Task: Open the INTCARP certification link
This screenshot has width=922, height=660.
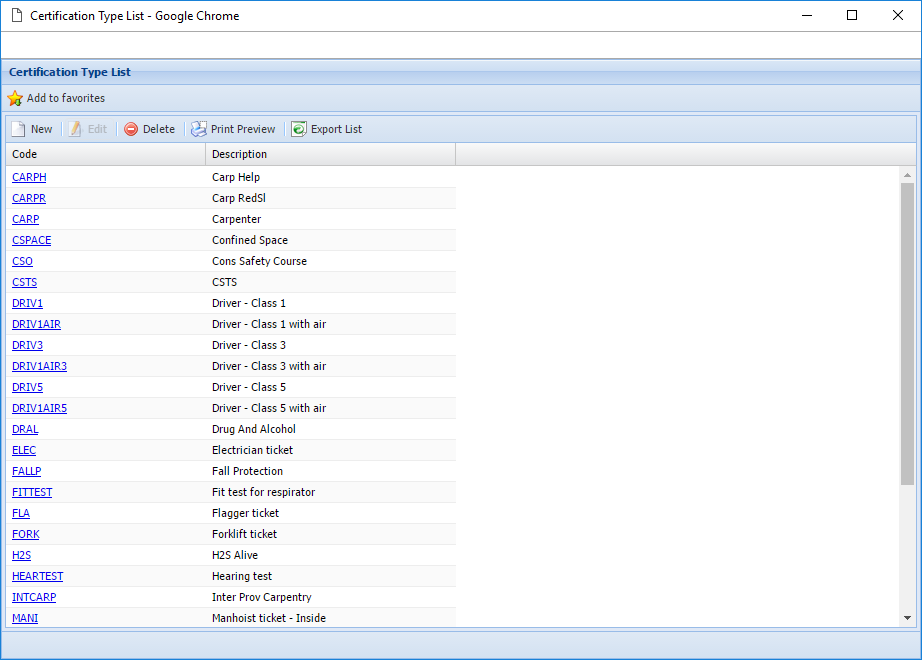Action: pos(34,597)
